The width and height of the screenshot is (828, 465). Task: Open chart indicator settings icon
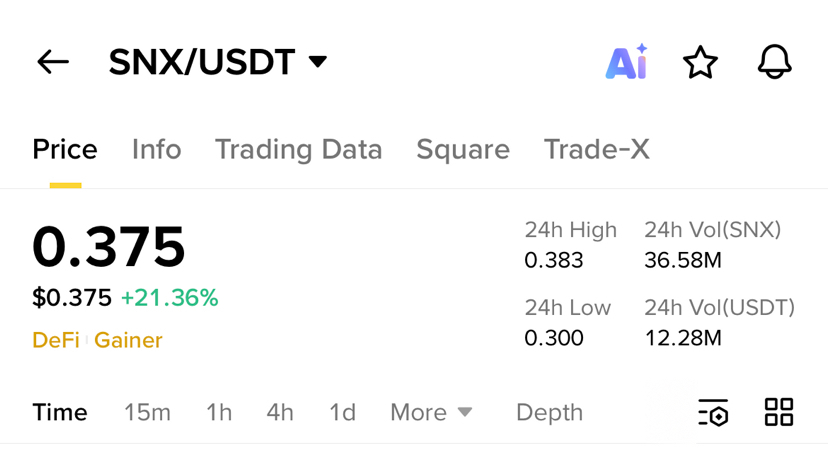(x=713, y=412)
